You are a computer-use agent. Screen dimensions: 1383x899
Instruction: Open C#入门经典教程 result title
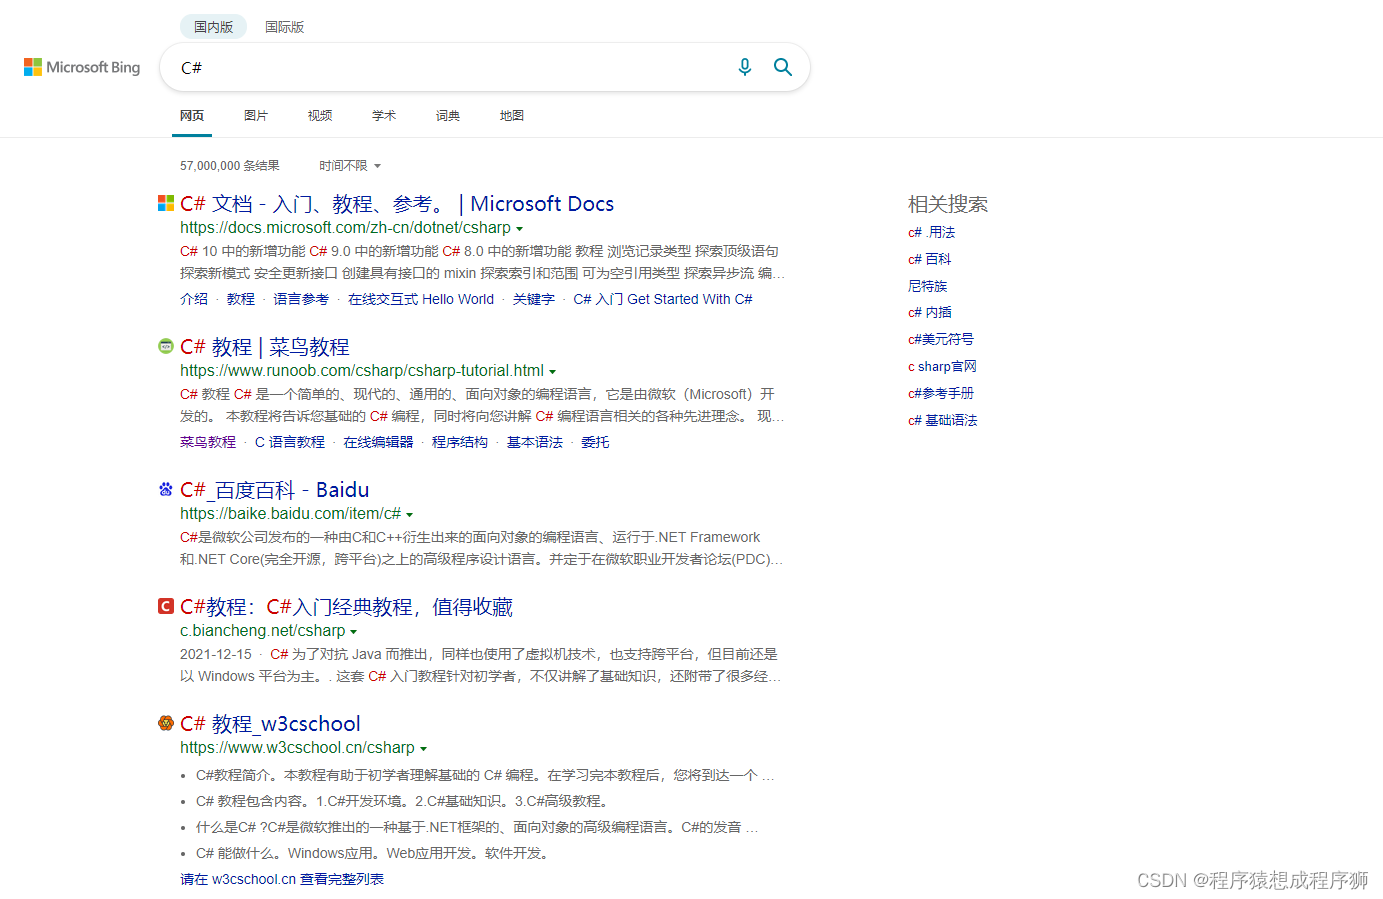346,607
